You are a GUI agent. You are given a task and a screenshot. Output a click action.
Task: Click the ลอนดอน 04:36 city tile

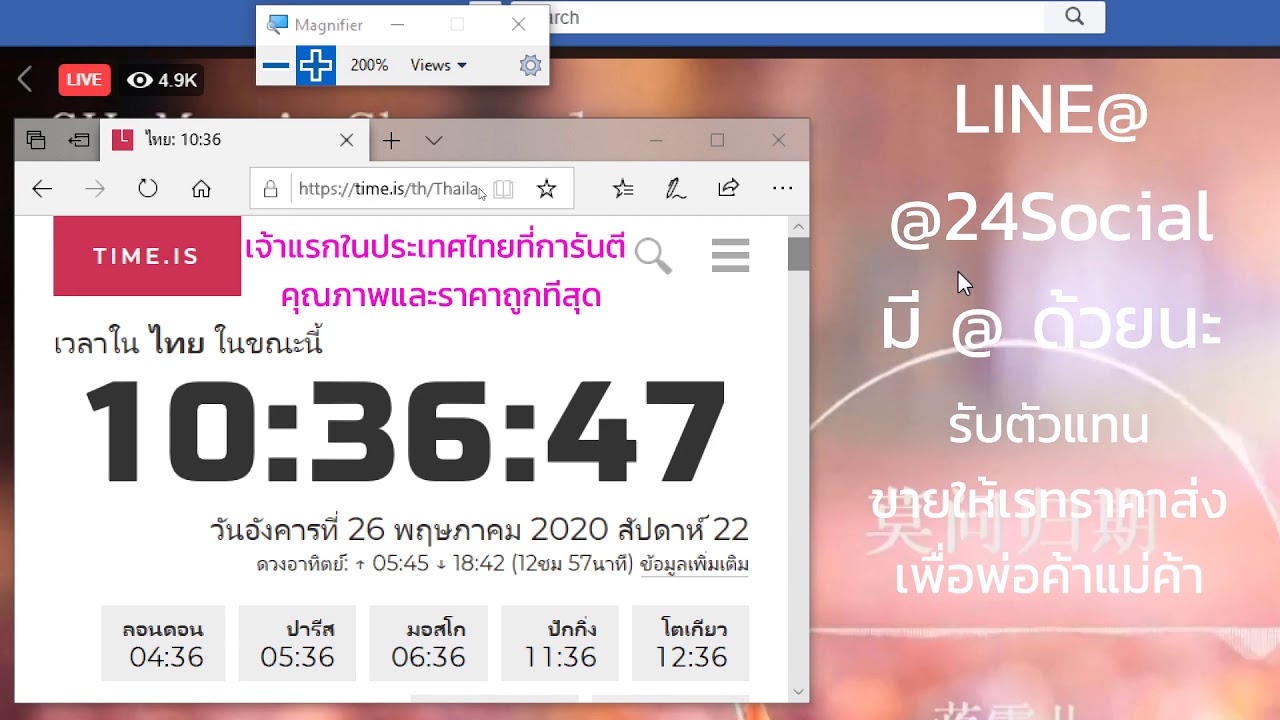click(163, 644)
